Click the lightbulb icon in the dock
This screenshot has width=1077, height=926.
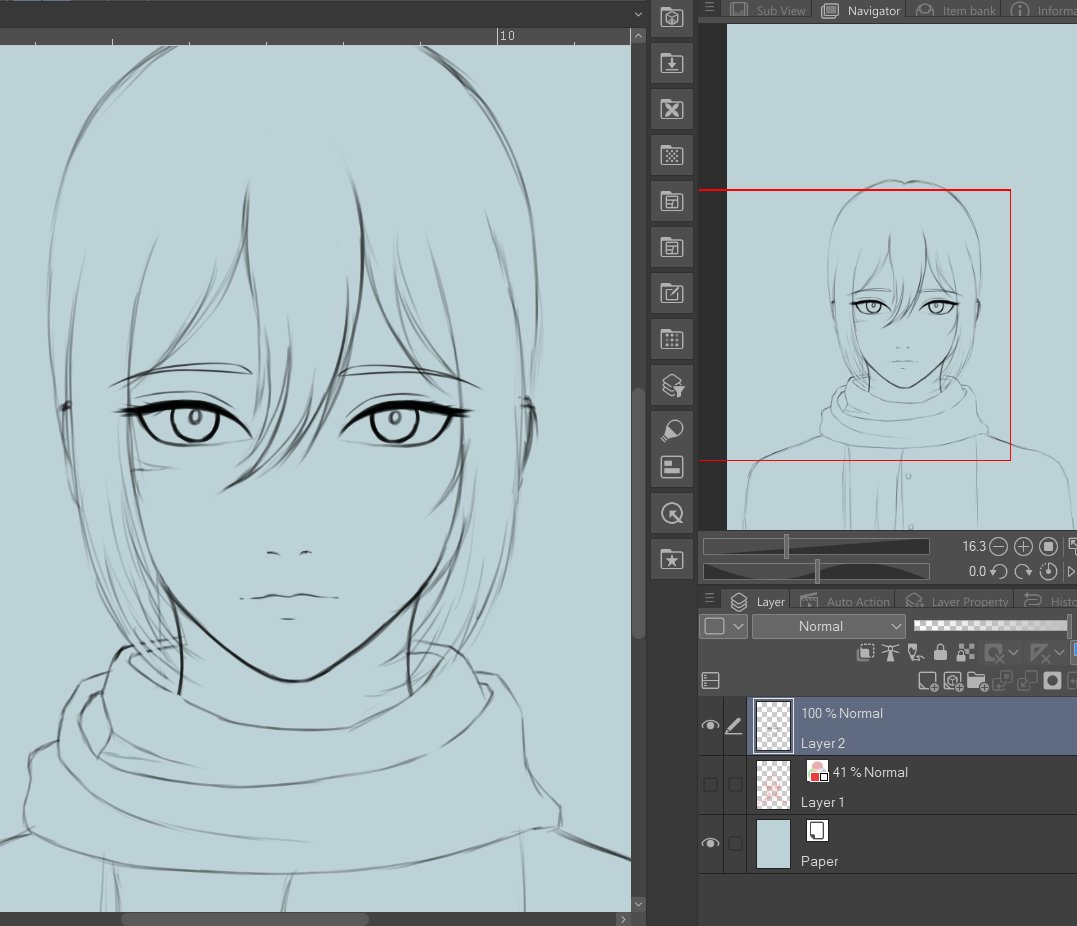pyautogui.click(x=672, y=431)
